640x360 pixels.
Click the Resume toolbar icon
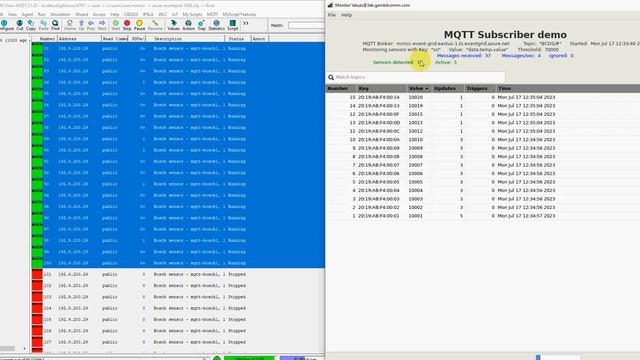click(x=155, y=25)
